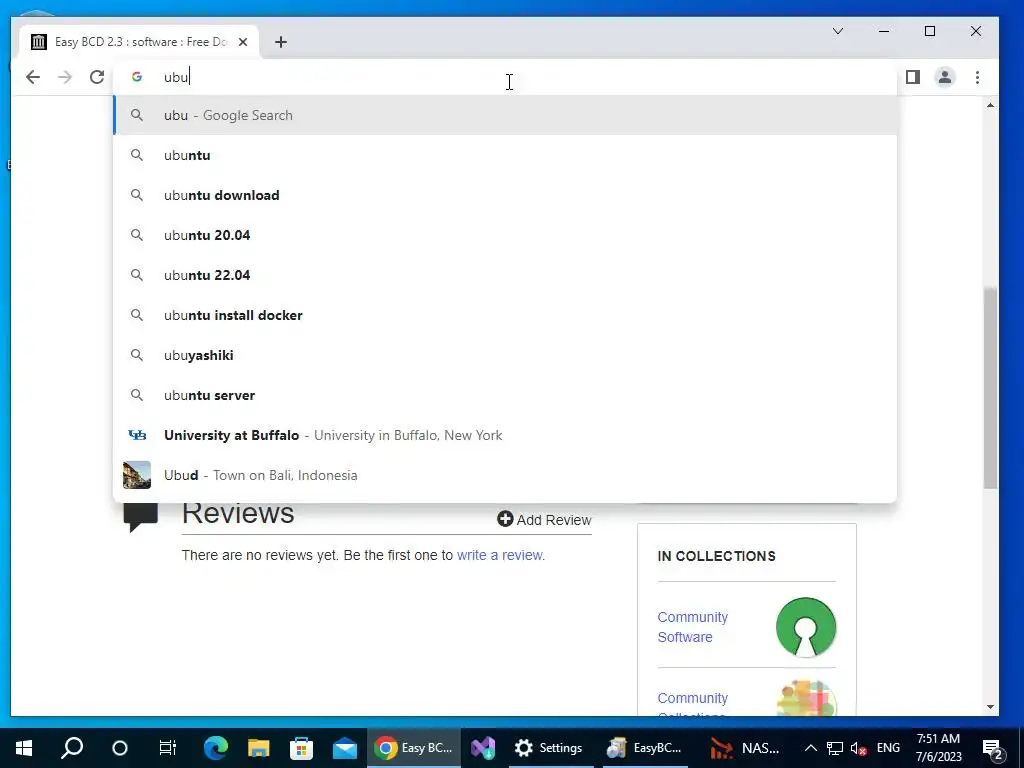1024x768 pixels.
Task: Open the network tray icon
Action: tap(835, 748)
